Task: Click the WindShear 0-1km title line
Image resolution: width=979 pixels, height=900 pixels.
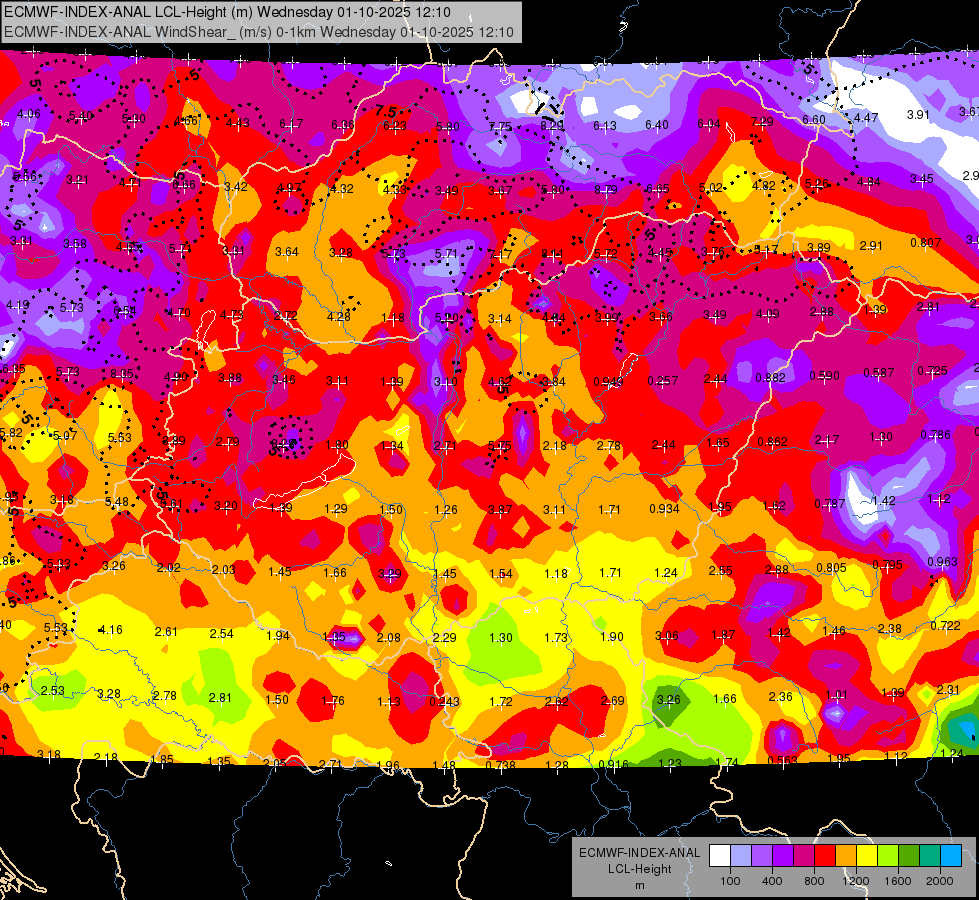Action: tap(258, 32)
